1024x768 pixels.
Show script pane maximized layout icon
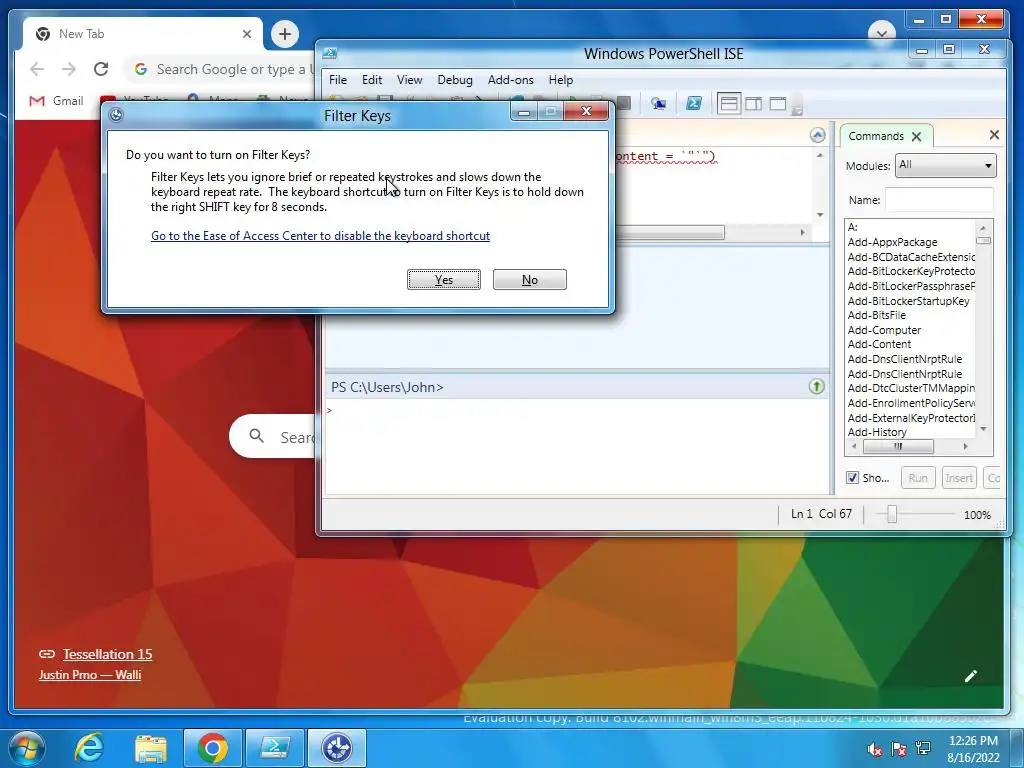(x=778, y=103)
